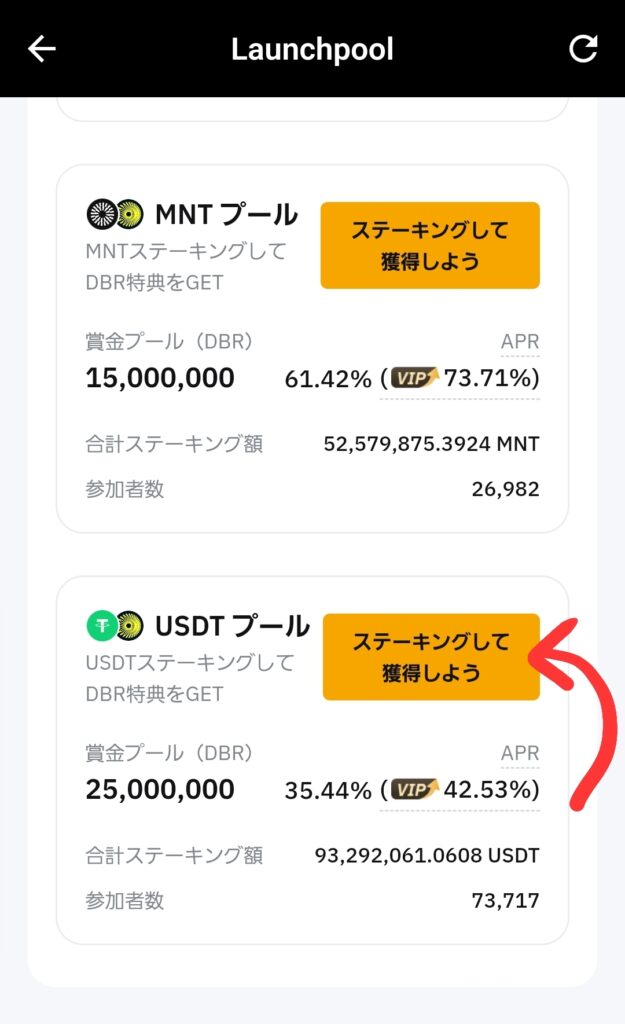
Task: Open the MNT プール title
Action: tap(226, 214)
